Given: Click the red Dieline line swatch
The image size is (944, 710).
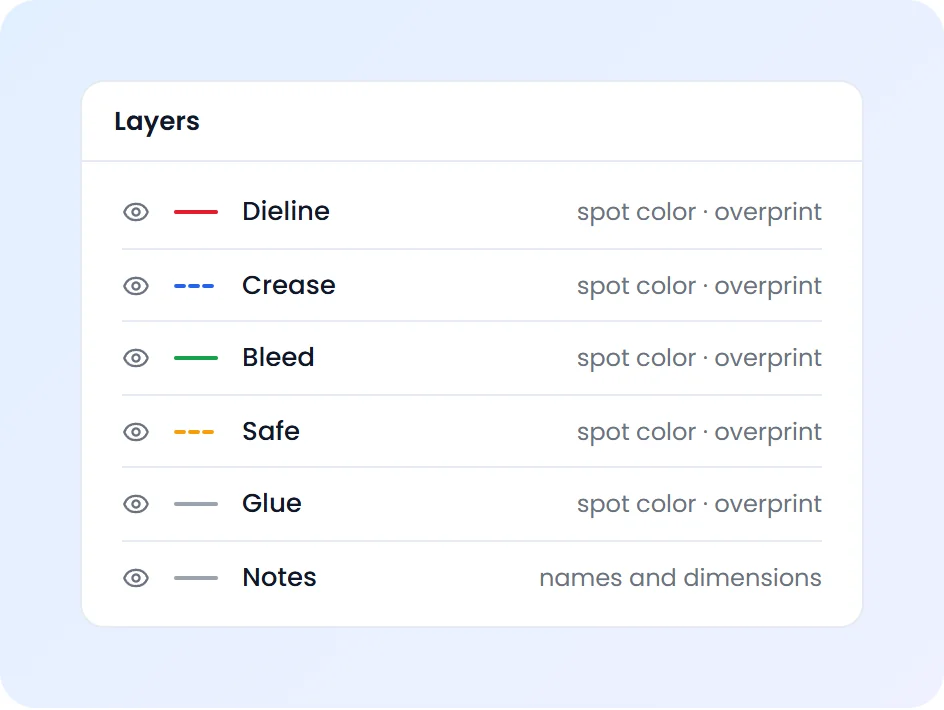Looking at the screenshot, I should coord(196,212).
